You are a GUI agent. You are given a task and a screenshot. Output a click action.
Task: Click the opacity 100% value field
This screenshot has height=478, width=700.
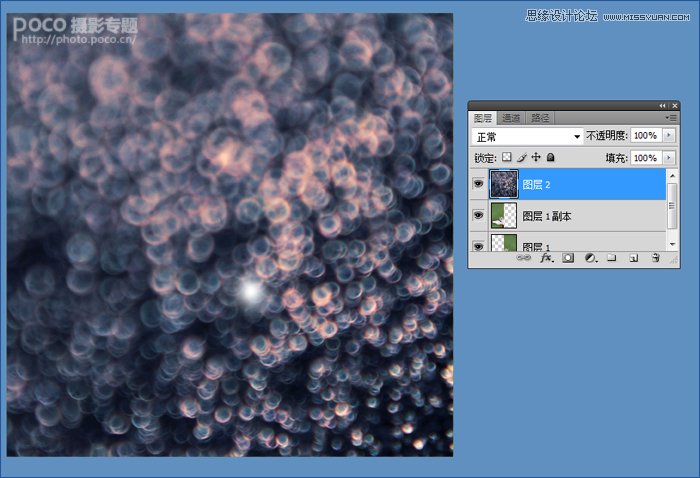[x=646, y=135]
